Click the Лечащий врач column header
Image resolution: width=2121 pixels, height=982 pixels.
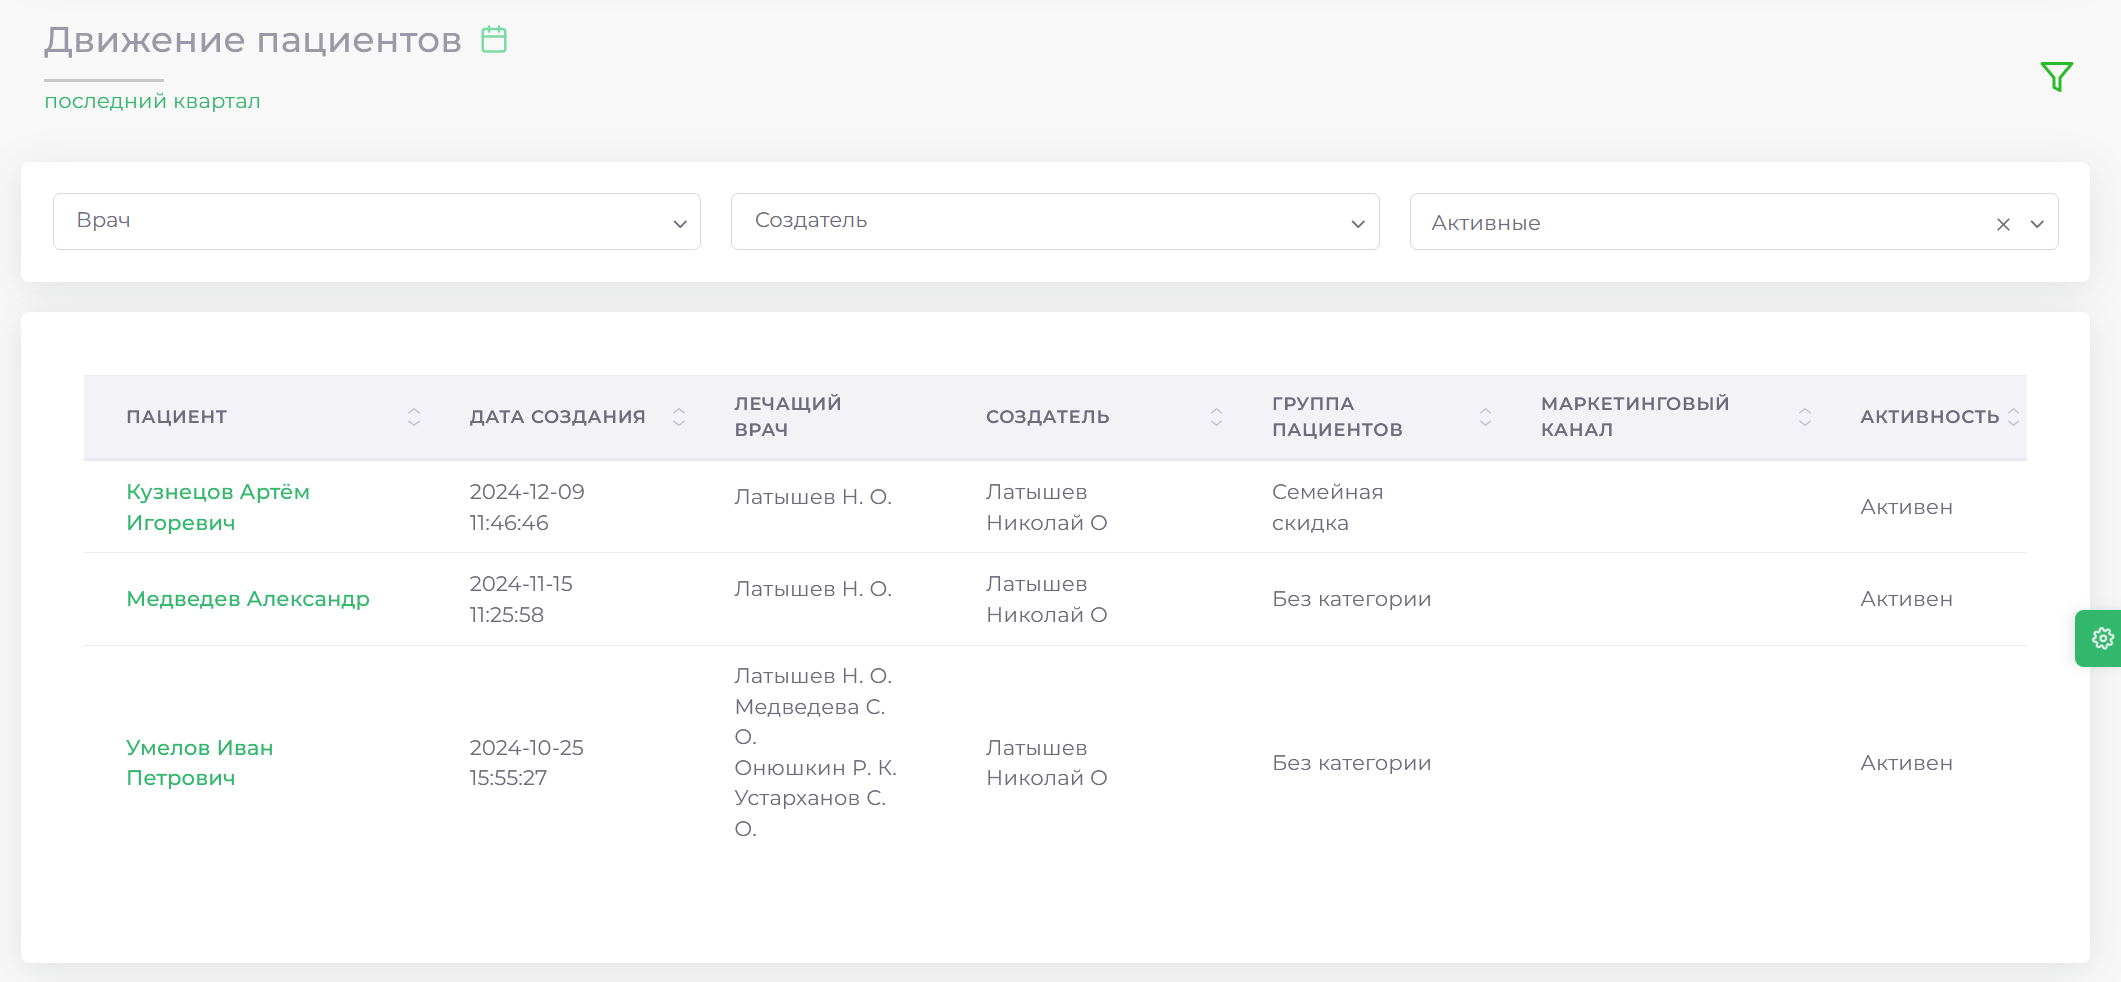(788, 417)
